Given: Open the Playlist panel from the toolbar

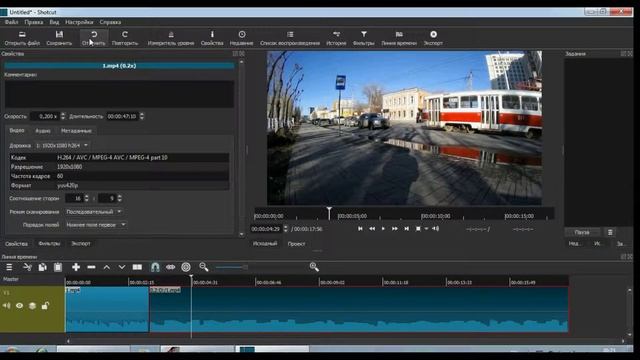Looking at the screenshot, I should coord(290,35).
